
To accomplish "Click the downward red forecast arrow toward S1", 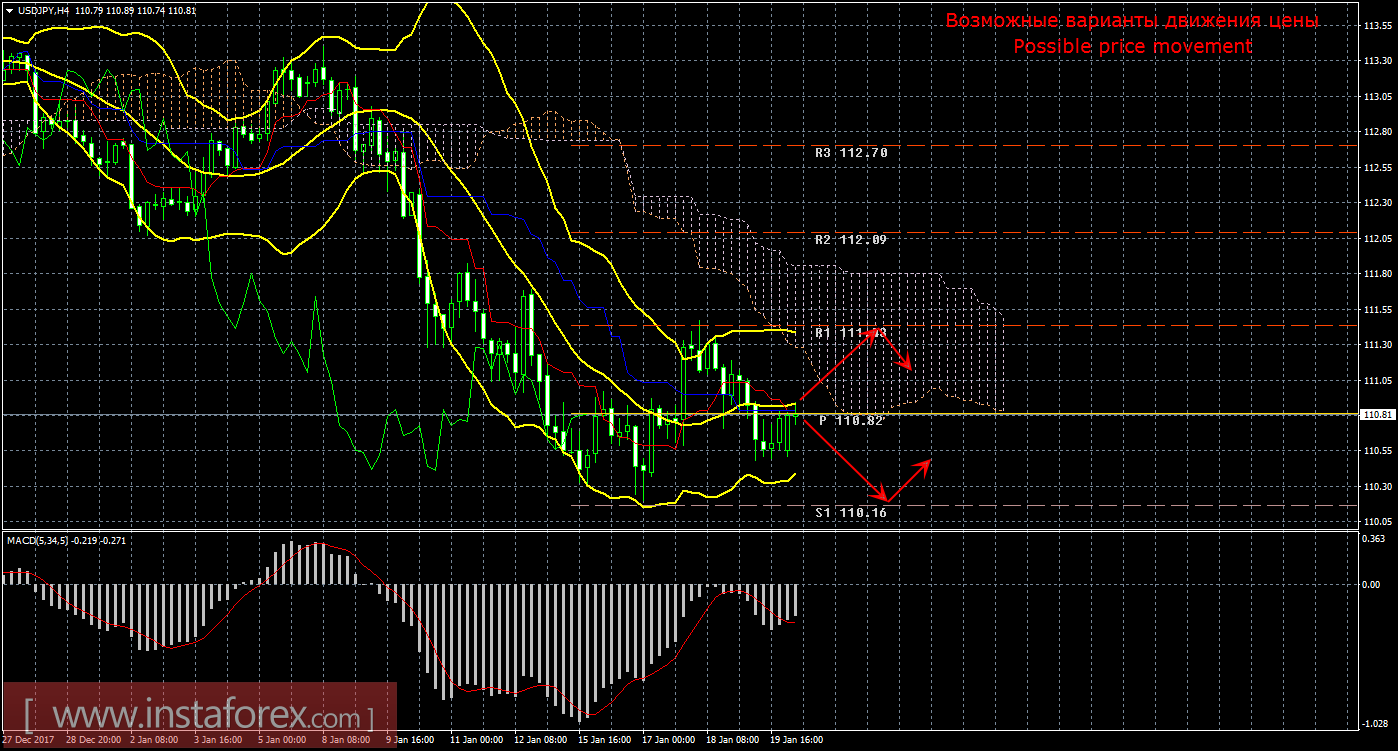I will click(x=843, y=461).
